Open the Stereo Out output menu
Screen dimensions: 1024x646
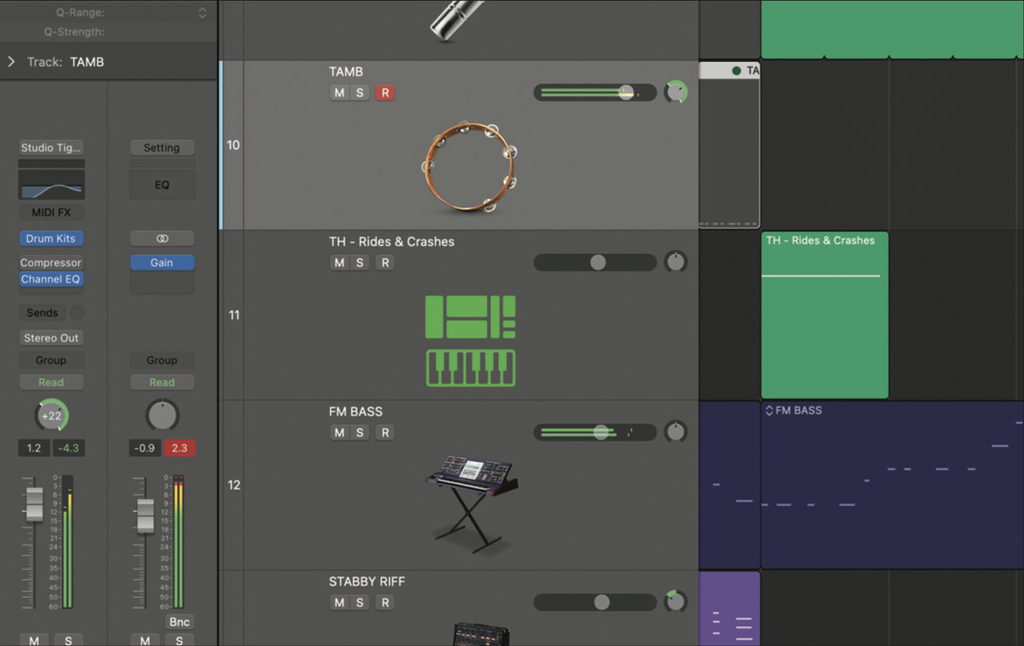coord(50,337)
